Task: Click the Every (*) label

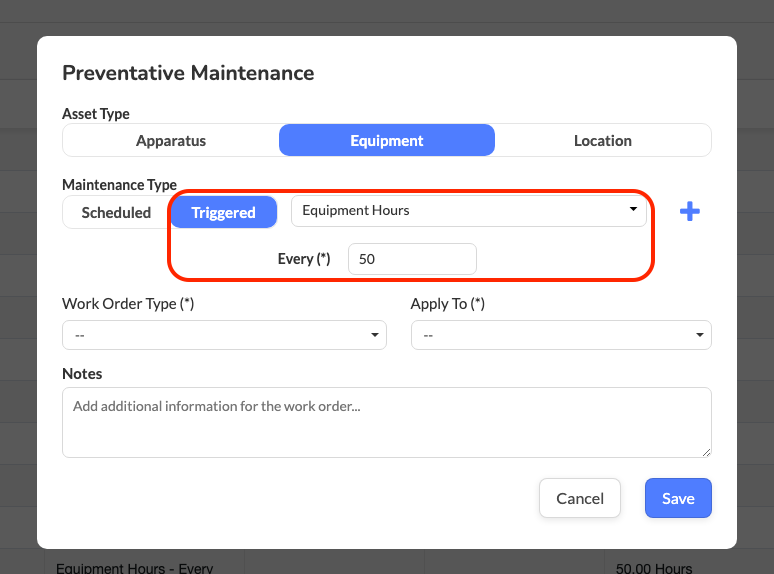Action: [304, 259]
